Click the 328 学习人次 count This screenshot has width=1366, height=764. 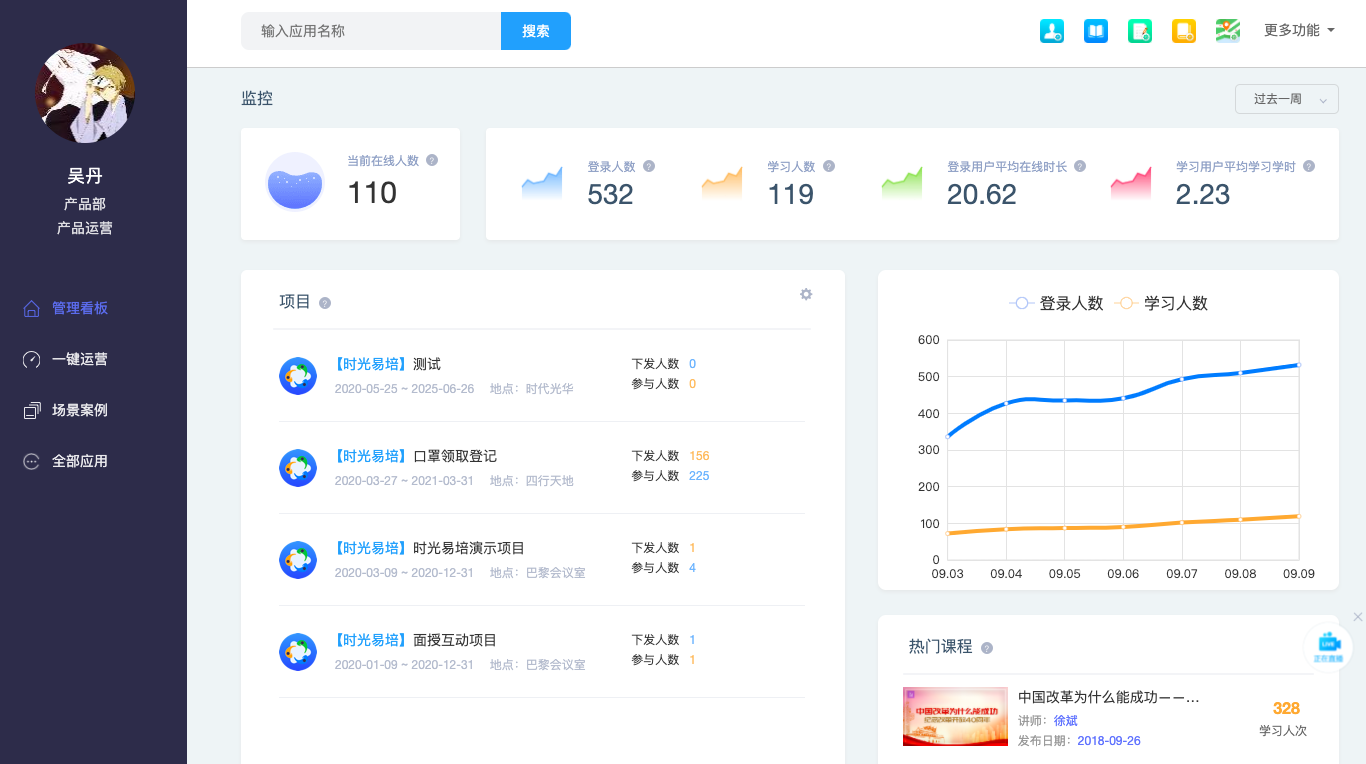(1286, 708)
